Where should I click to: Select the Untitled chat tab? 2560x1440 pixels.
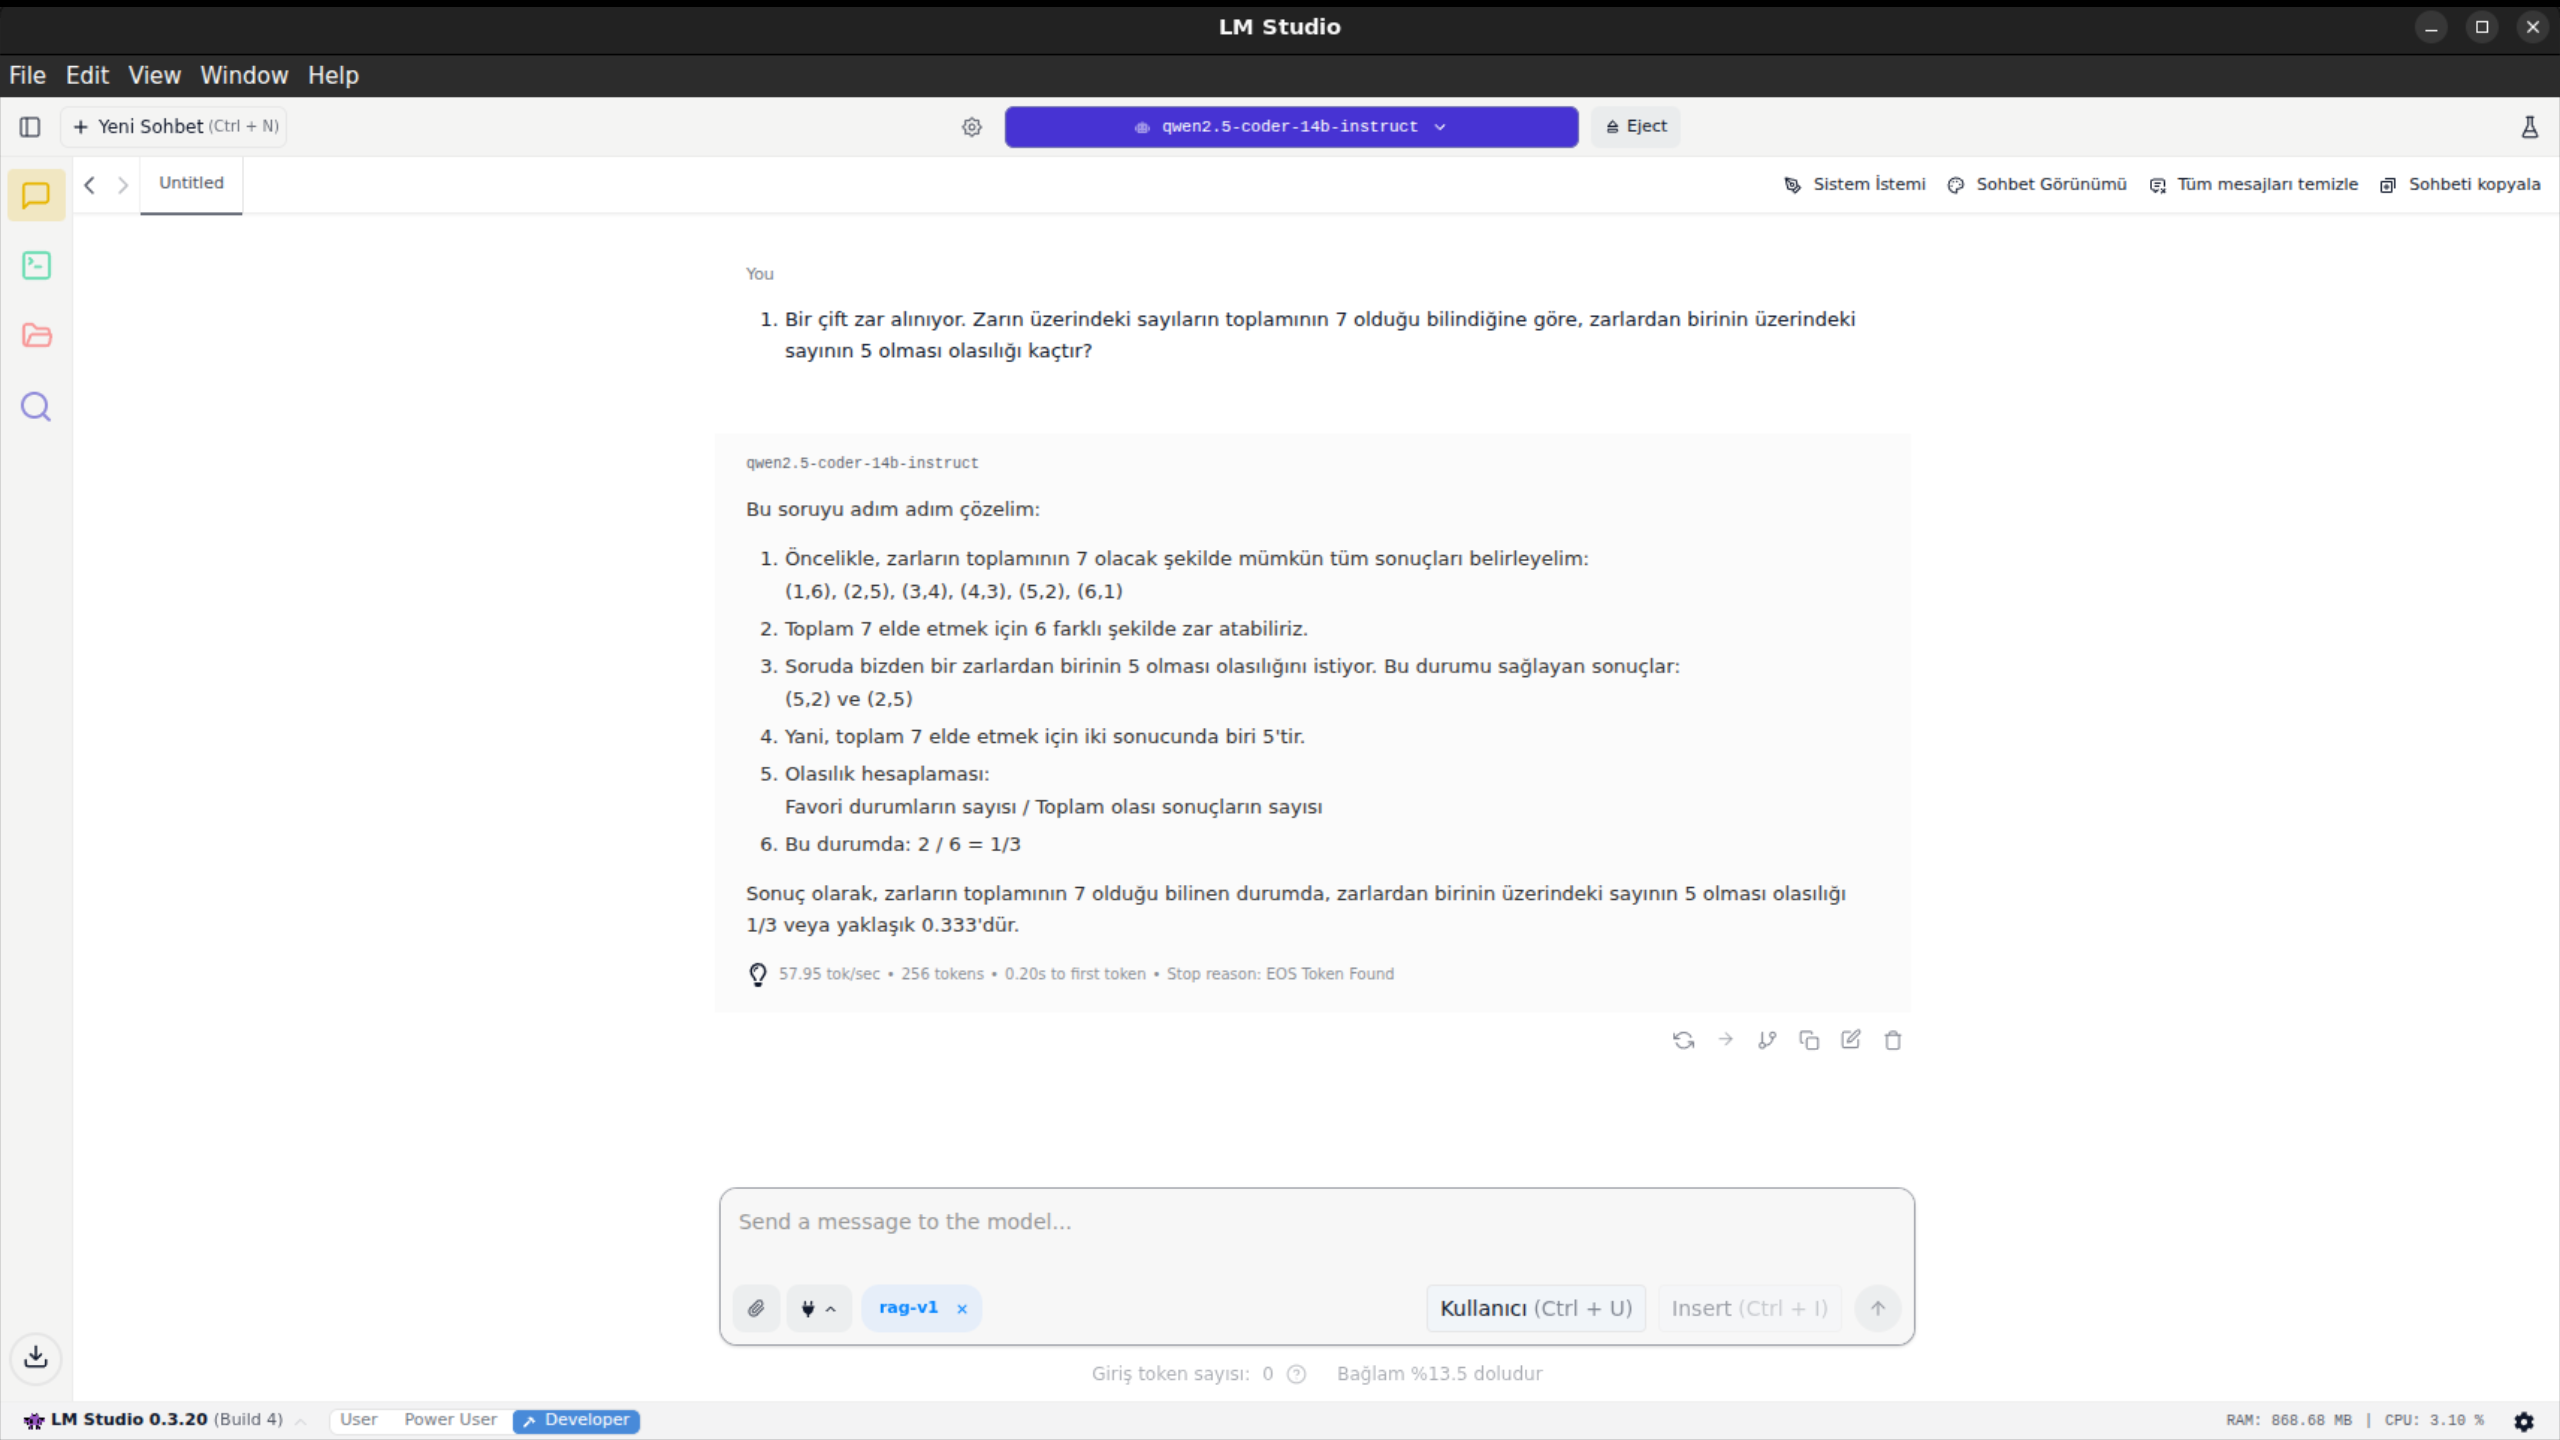coord(191,183)
